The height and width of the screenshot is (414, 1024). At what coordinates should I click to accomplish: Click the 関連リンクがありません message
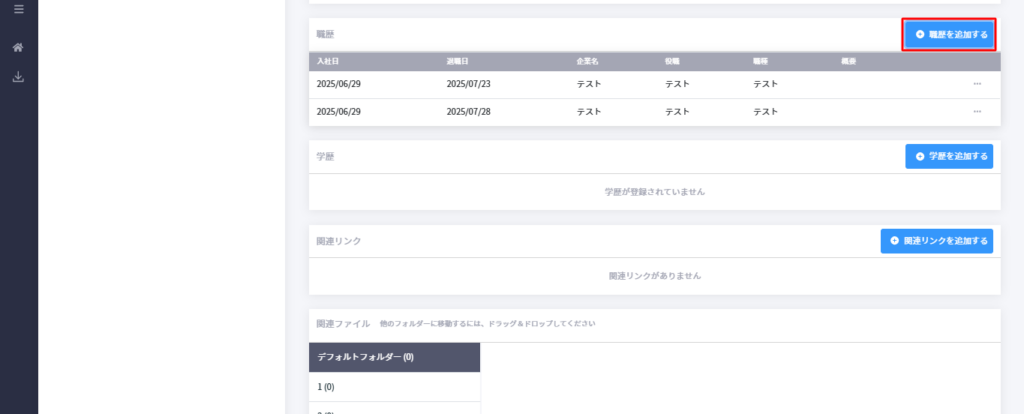pyautogui.click(x=655, y=276)
